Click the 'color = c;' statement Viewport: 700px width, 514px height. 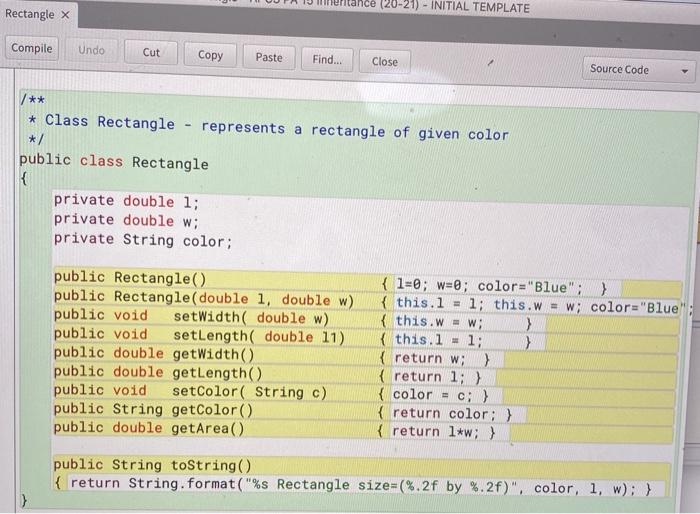(432, 395)
